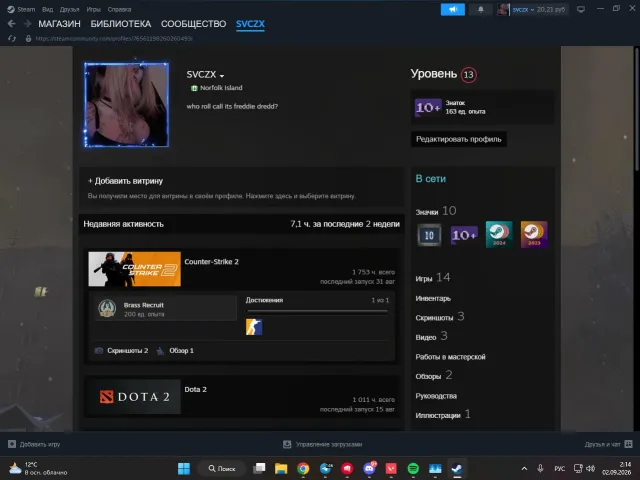640x480 pixels.
Task: Open Скриншоты 3 in sidebar
Action: (440, 317)
